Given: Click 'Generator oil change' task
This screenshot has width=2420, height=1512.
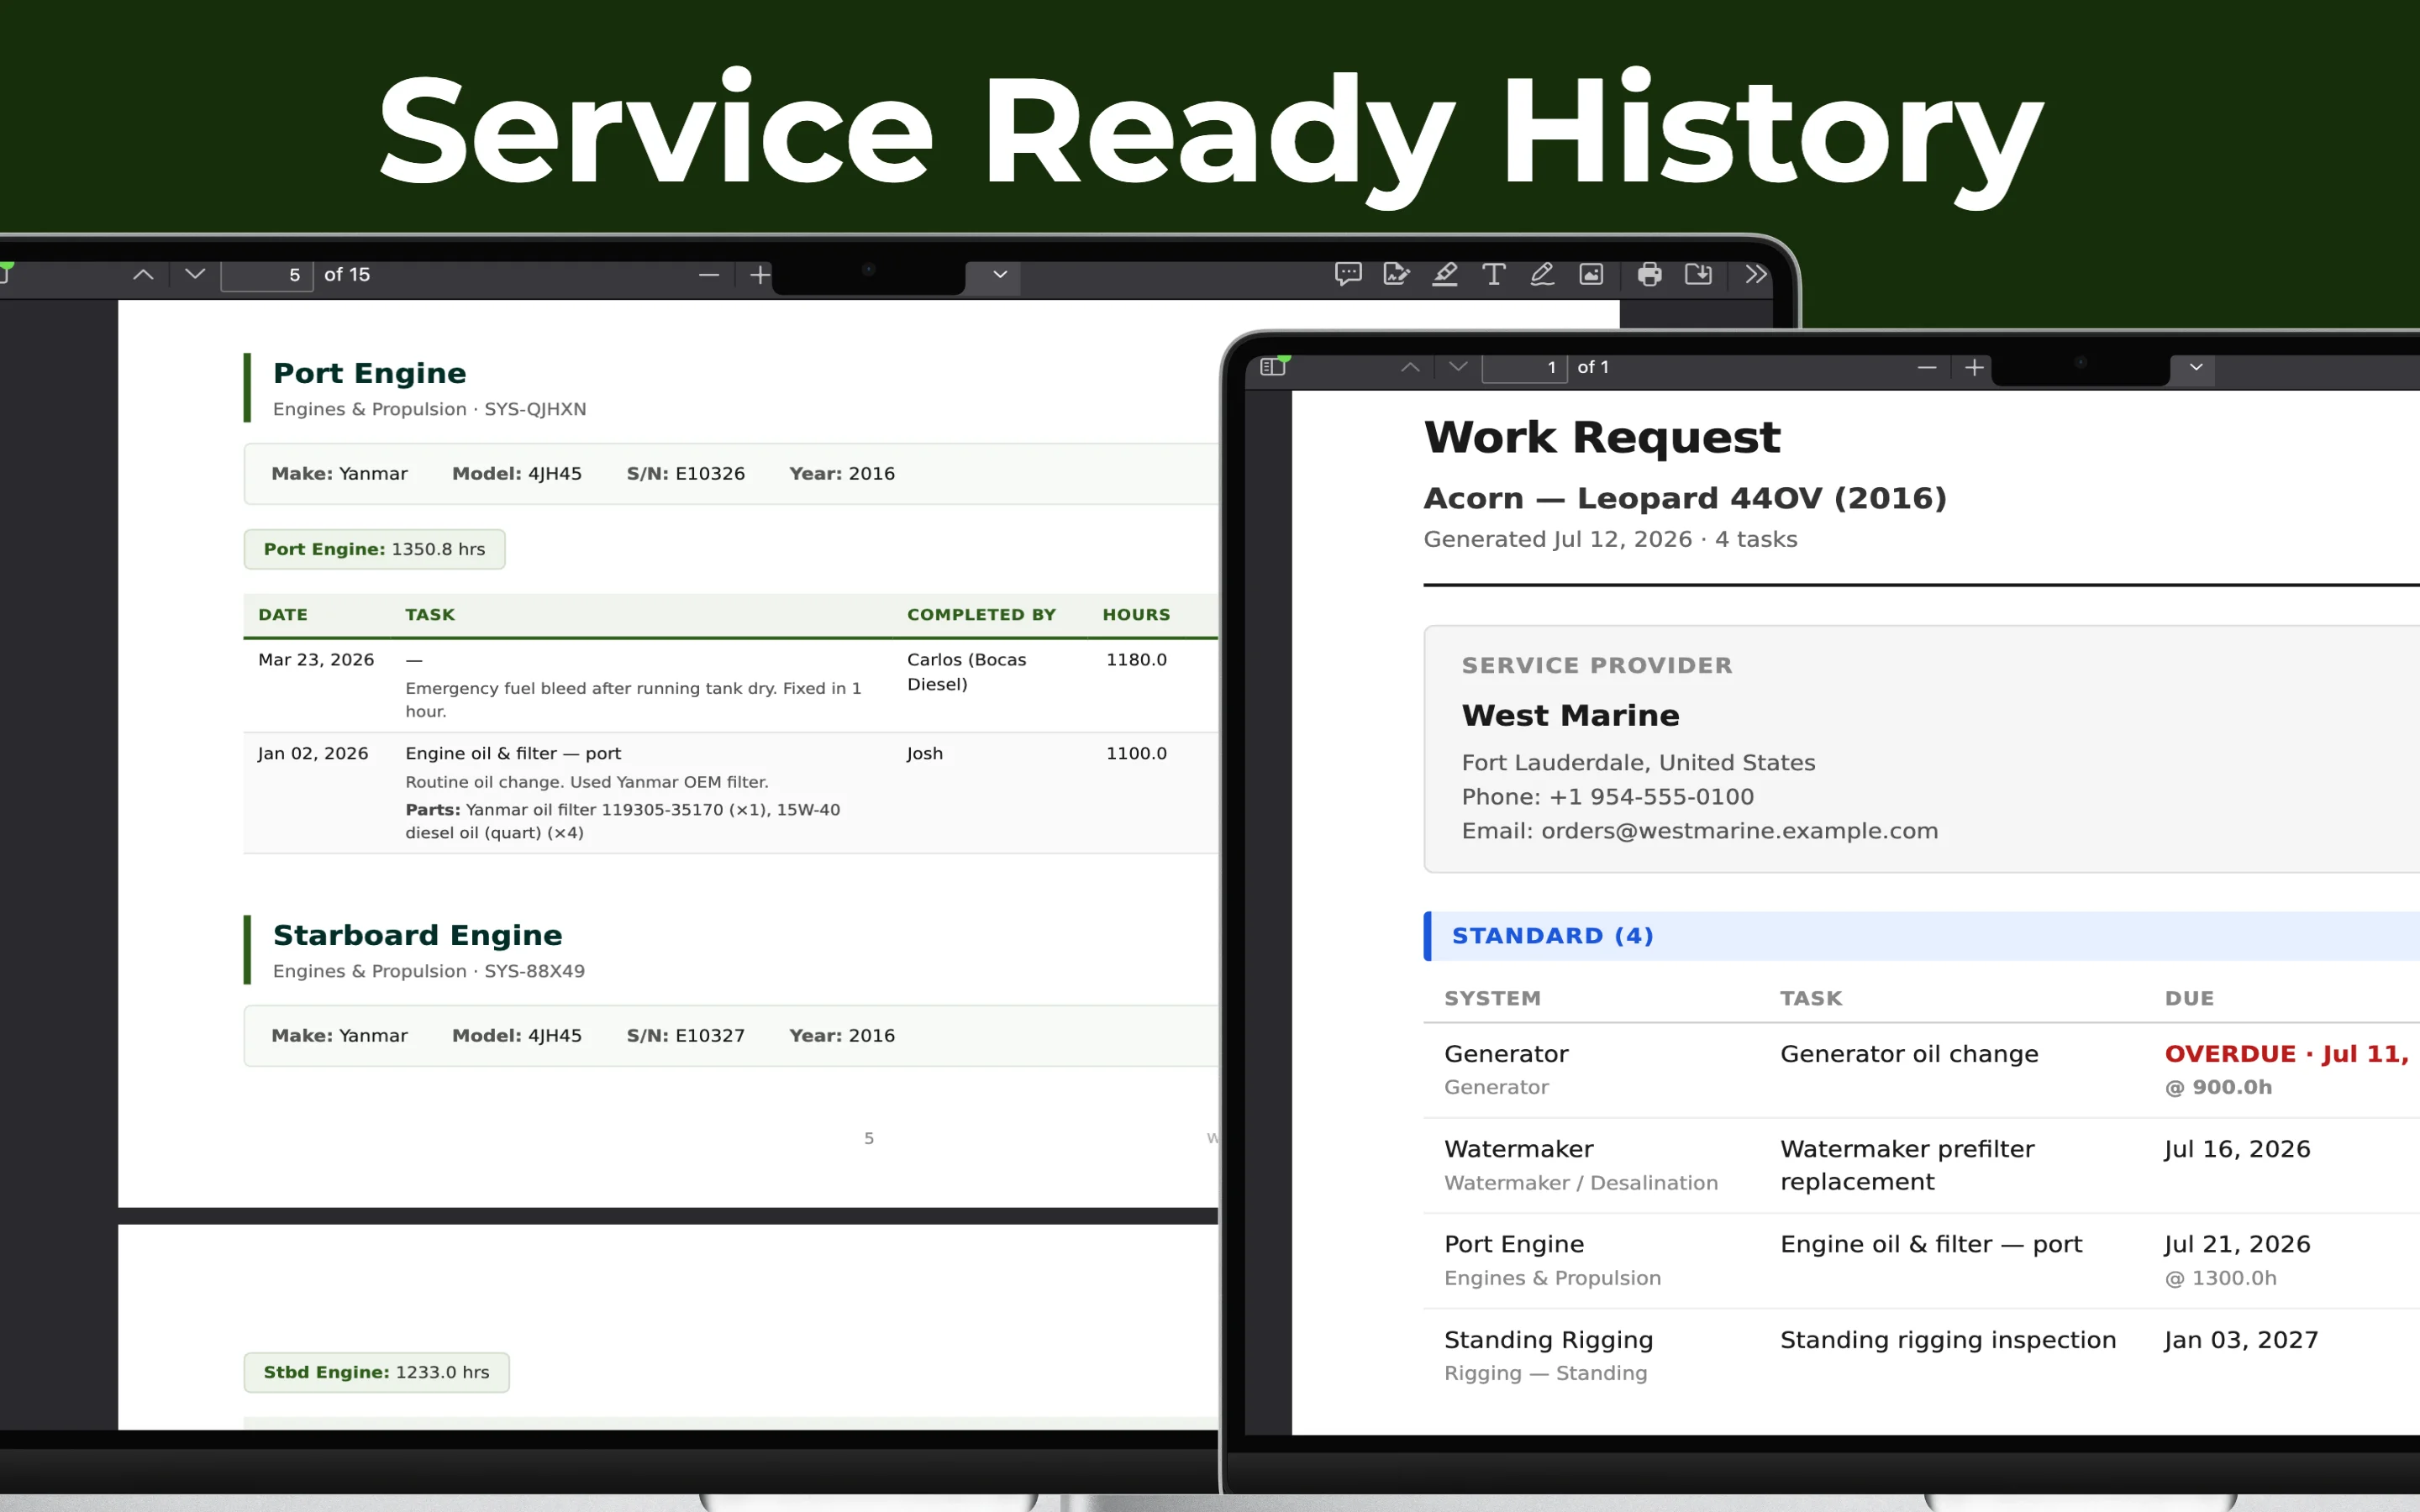Looking at the screenshot, I should click(1908, 1054).
